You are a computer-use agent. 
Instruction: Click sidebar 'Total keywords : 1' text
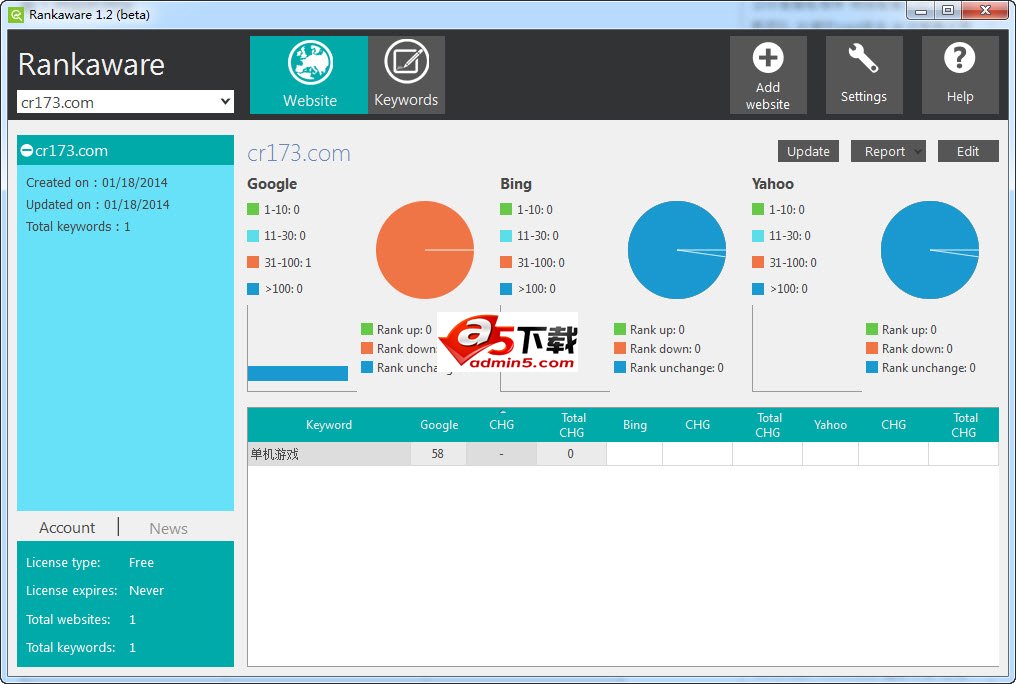pos(78,227)
